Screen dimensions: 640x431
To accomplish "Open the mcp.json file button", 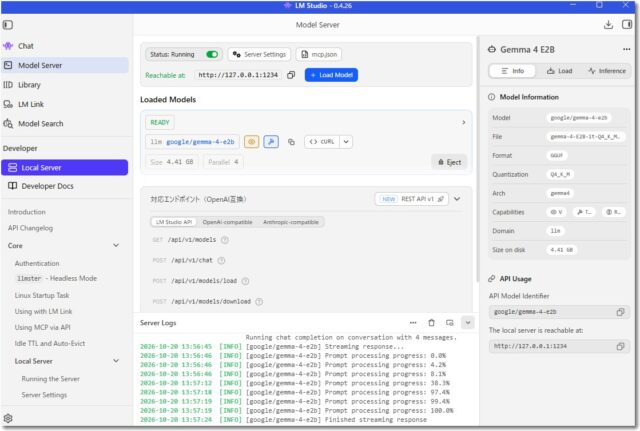I will point(319,54).
